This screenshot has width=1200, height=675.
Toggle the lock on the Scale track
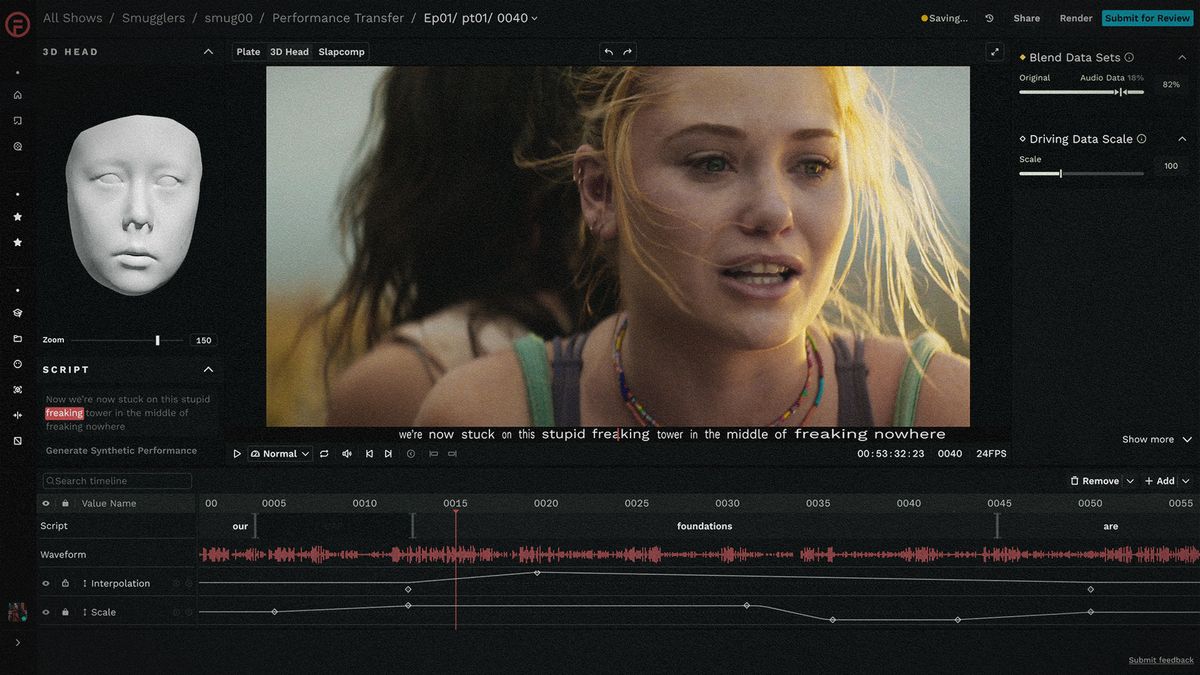(65, 612)
